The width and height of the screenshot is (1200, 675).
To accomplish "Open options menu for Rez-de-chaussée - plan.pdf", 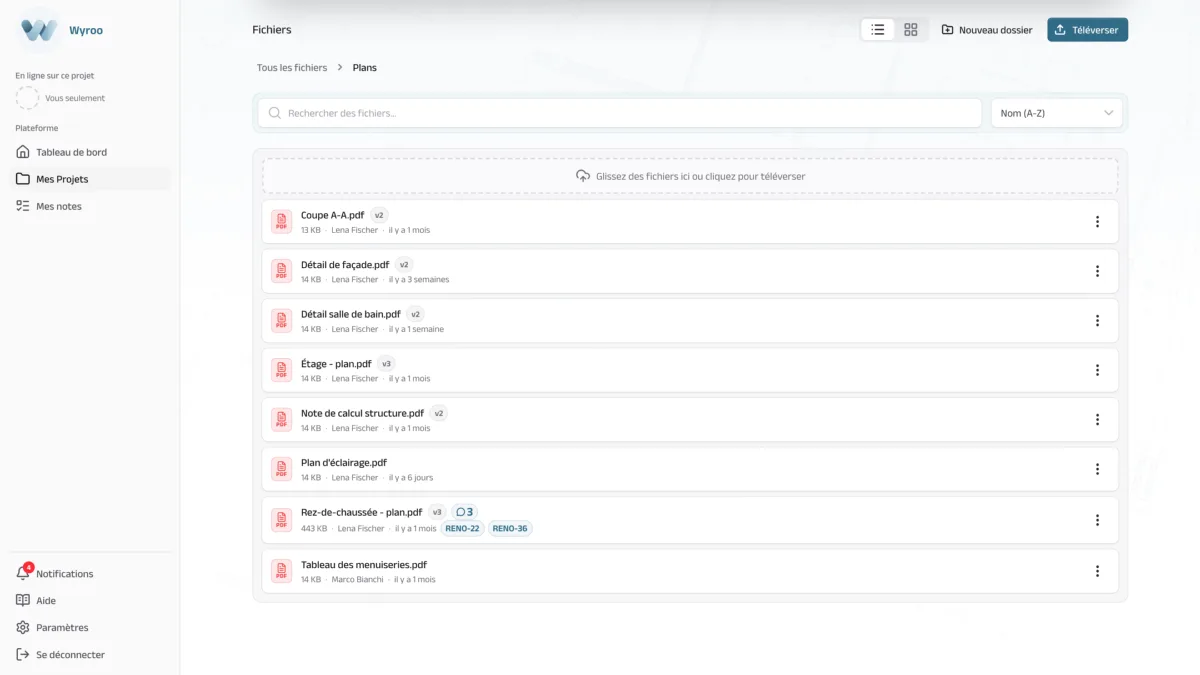I will [1097, 520].
